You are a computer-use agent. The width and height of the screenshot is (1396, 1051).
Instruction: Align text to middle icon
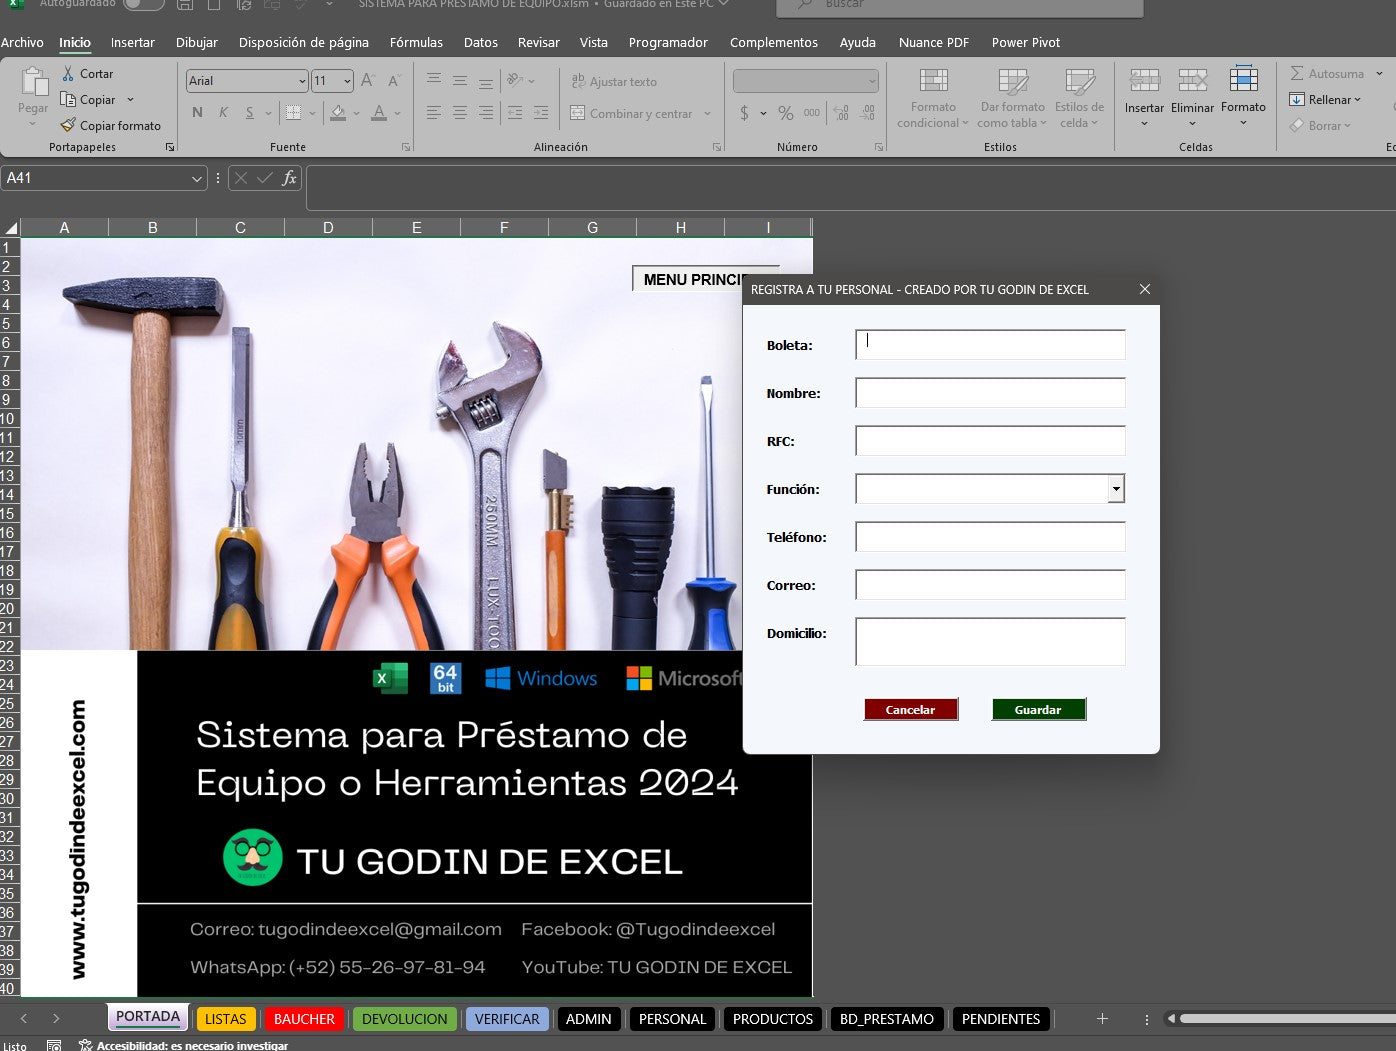pos(460,81)
